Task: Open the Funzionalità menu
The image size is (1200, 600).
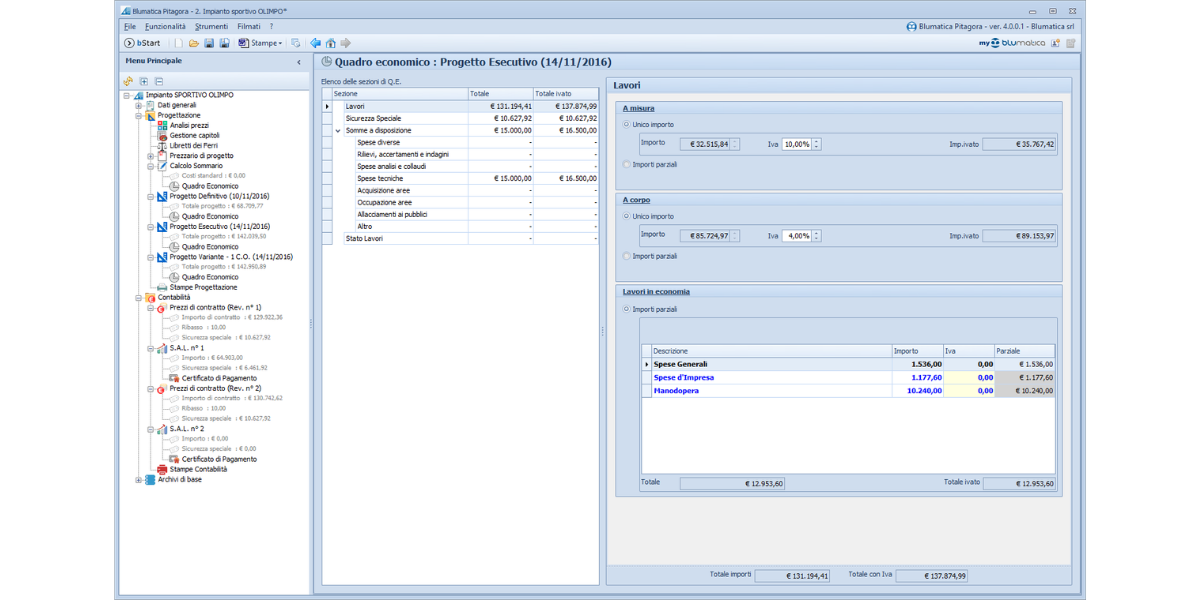Action: (x=165, y=26)
